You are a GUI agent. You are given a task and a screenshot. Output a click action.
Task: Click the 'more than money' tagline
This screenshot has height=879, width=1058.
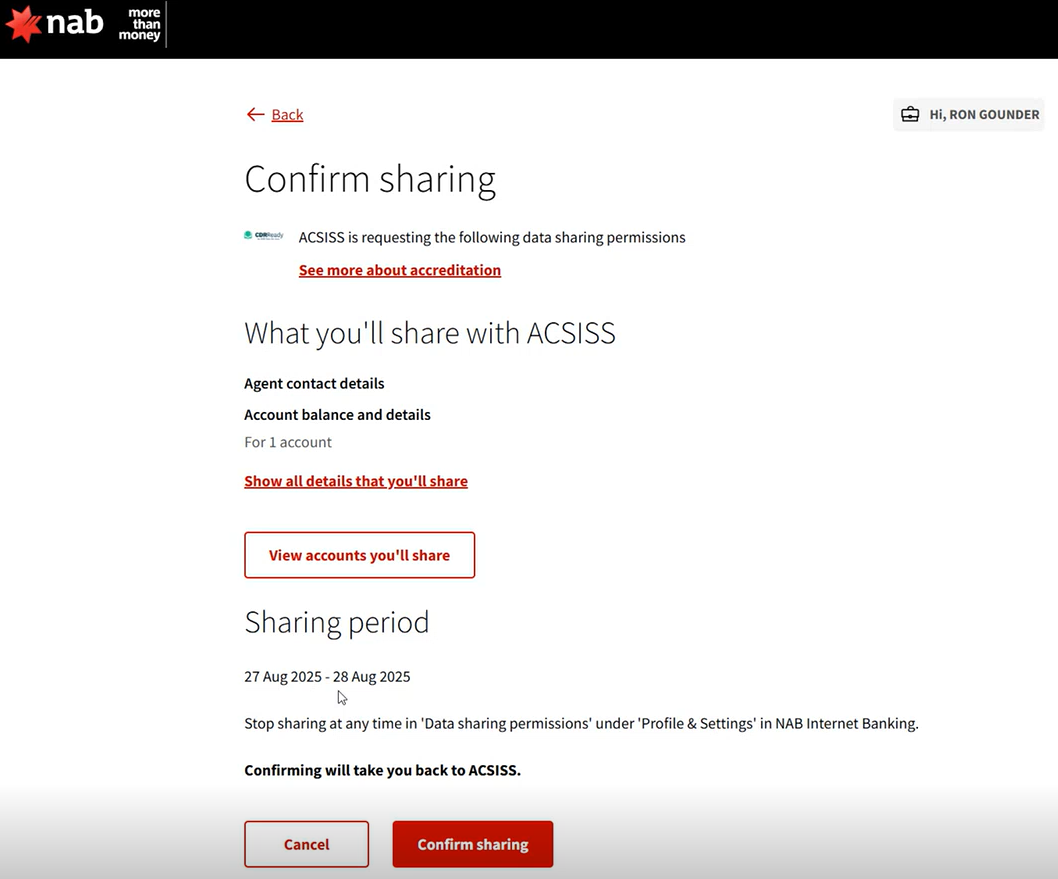pyautogui.click(x=139, y=25)
